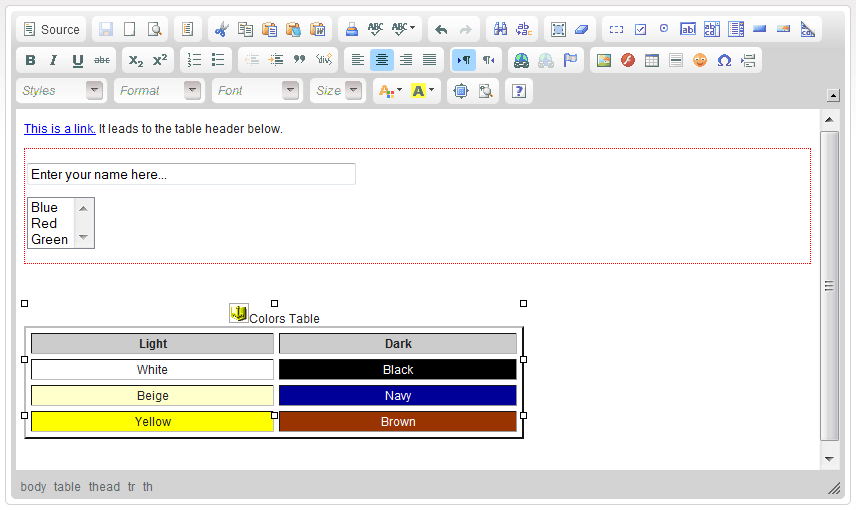This screenshot has height=510, width=856.
Task: Open the text color picker
Action: coord(388,91)
